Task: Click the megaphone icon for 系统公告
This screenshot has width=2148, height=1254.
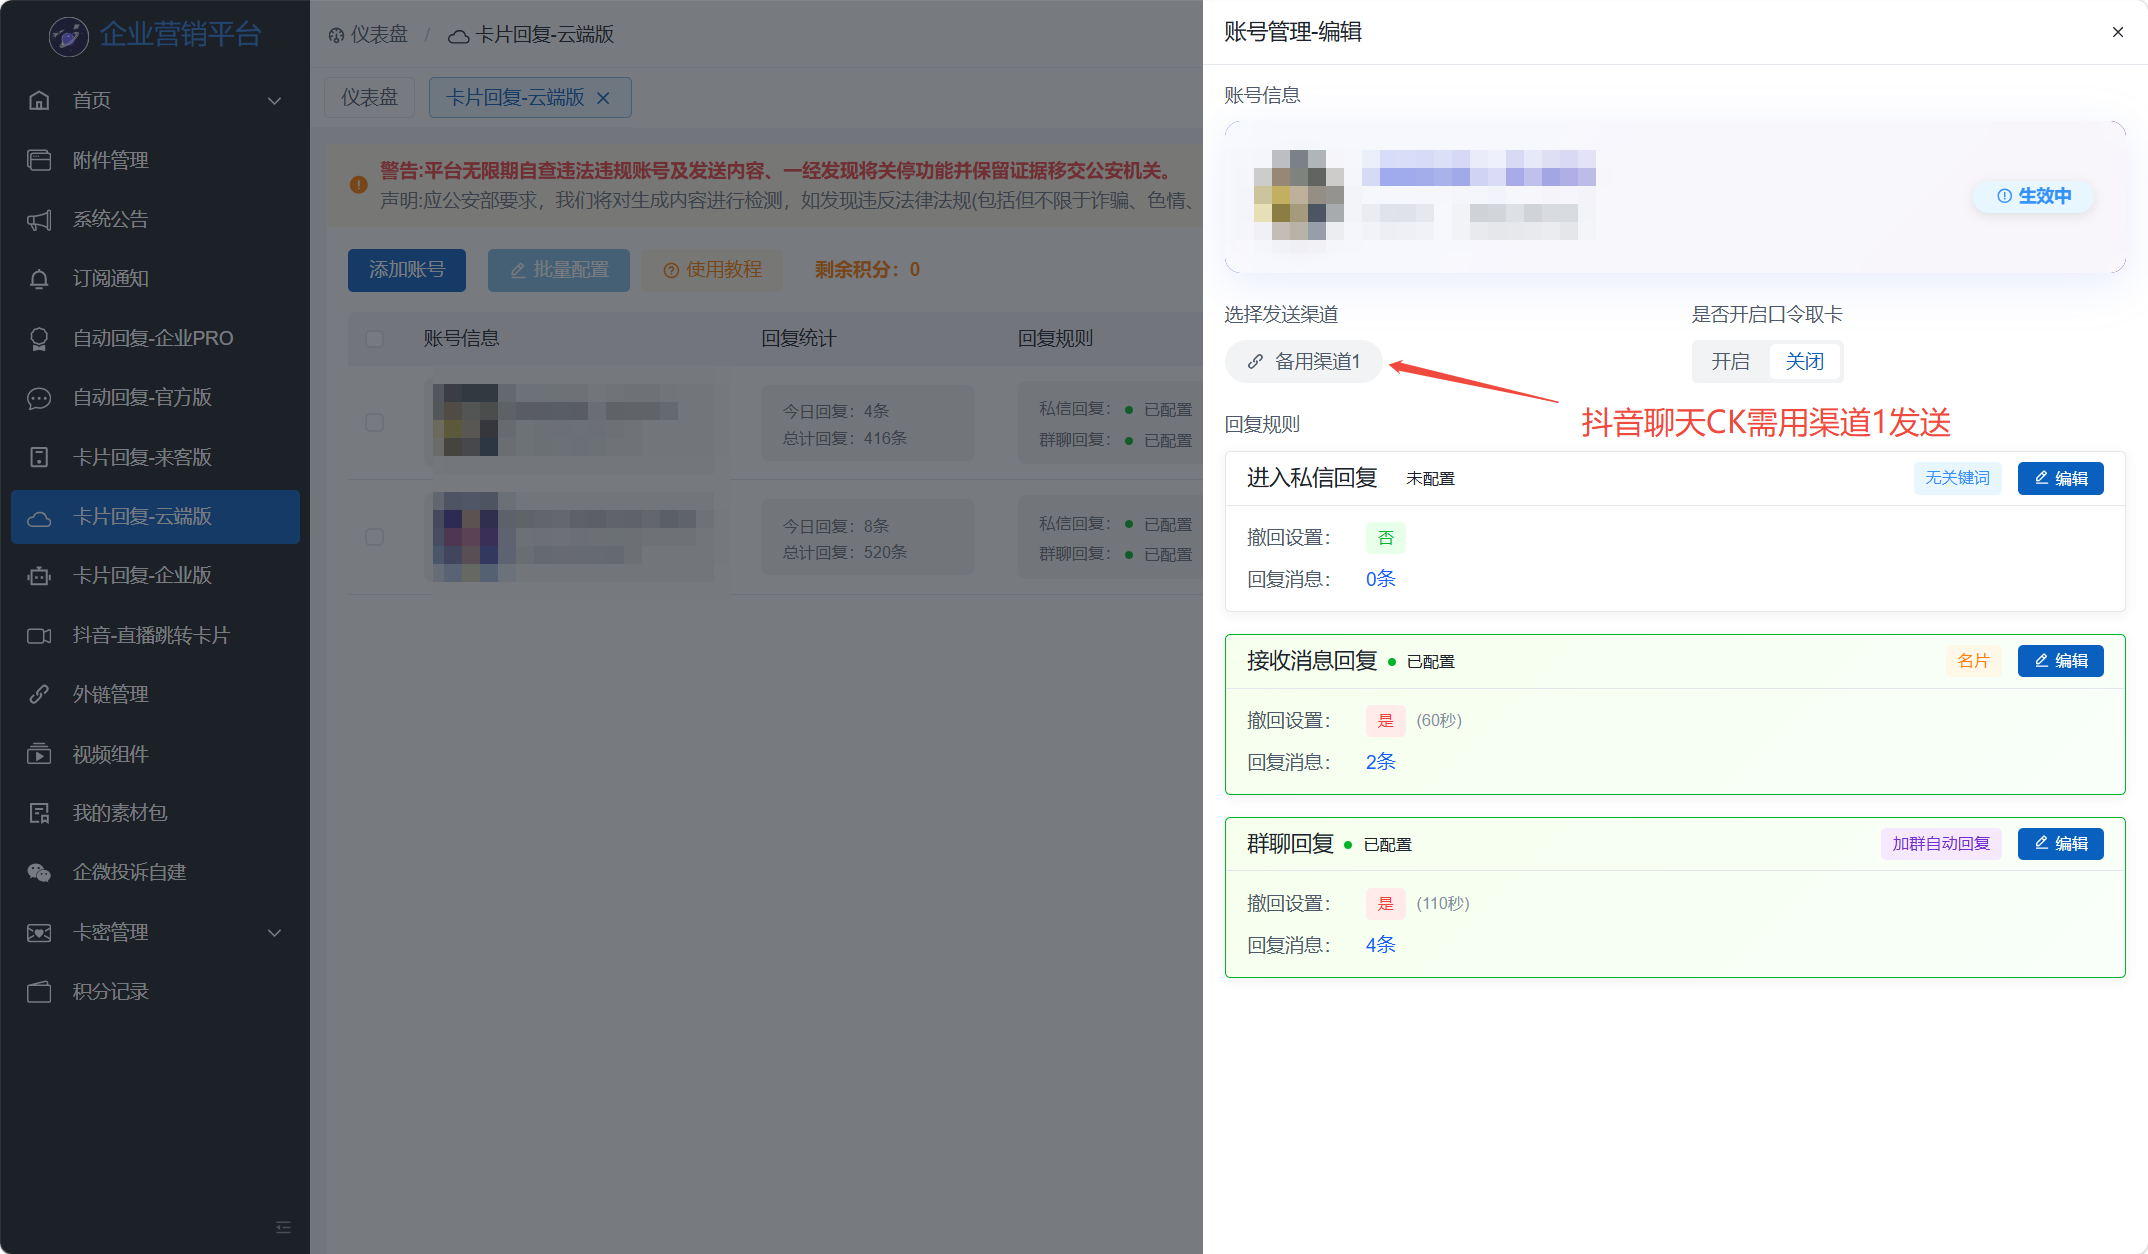Action: click(39, 219)
